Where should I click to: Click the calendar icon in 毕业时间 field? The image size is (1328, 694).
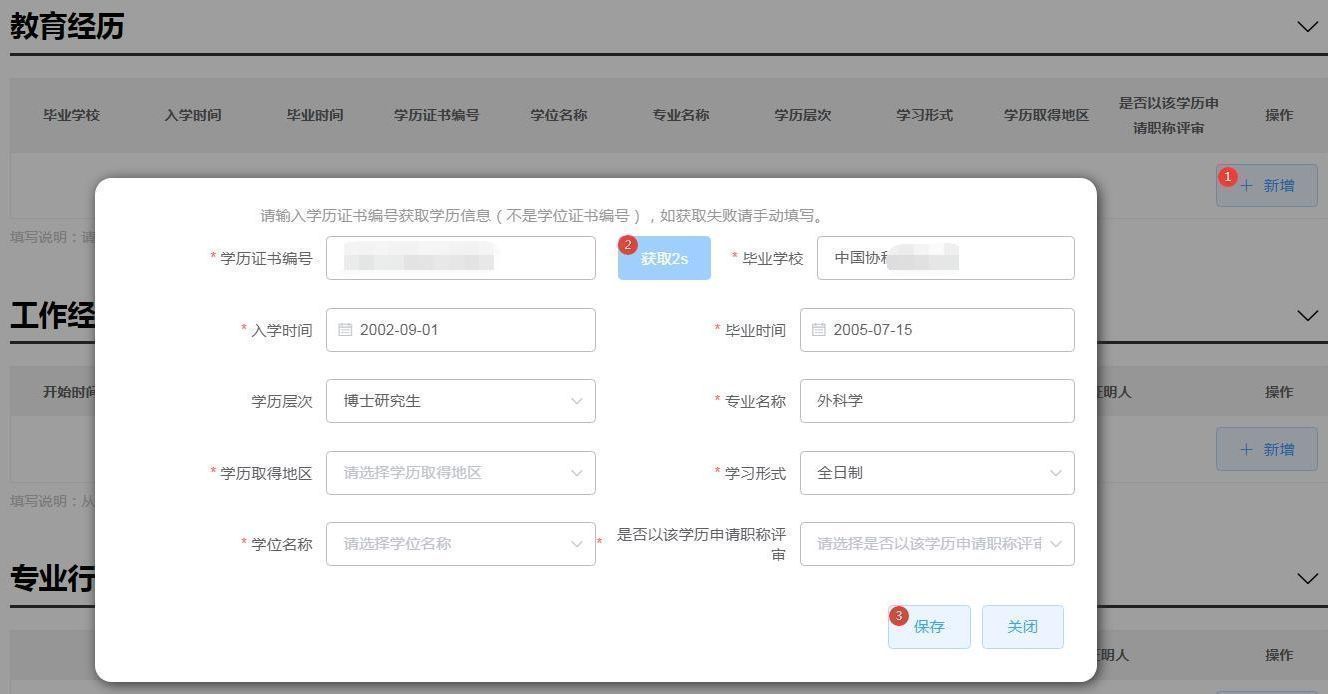pyautogui.click(x=819, y=330)
